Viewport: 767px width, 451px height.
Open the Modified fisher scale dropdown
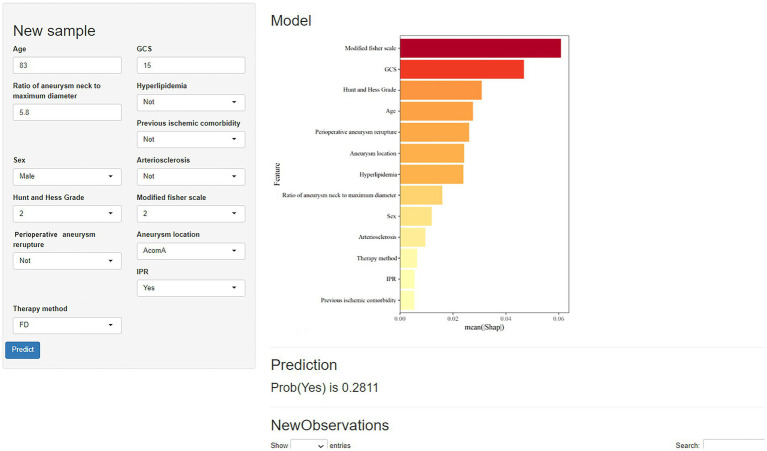(191, 214)
